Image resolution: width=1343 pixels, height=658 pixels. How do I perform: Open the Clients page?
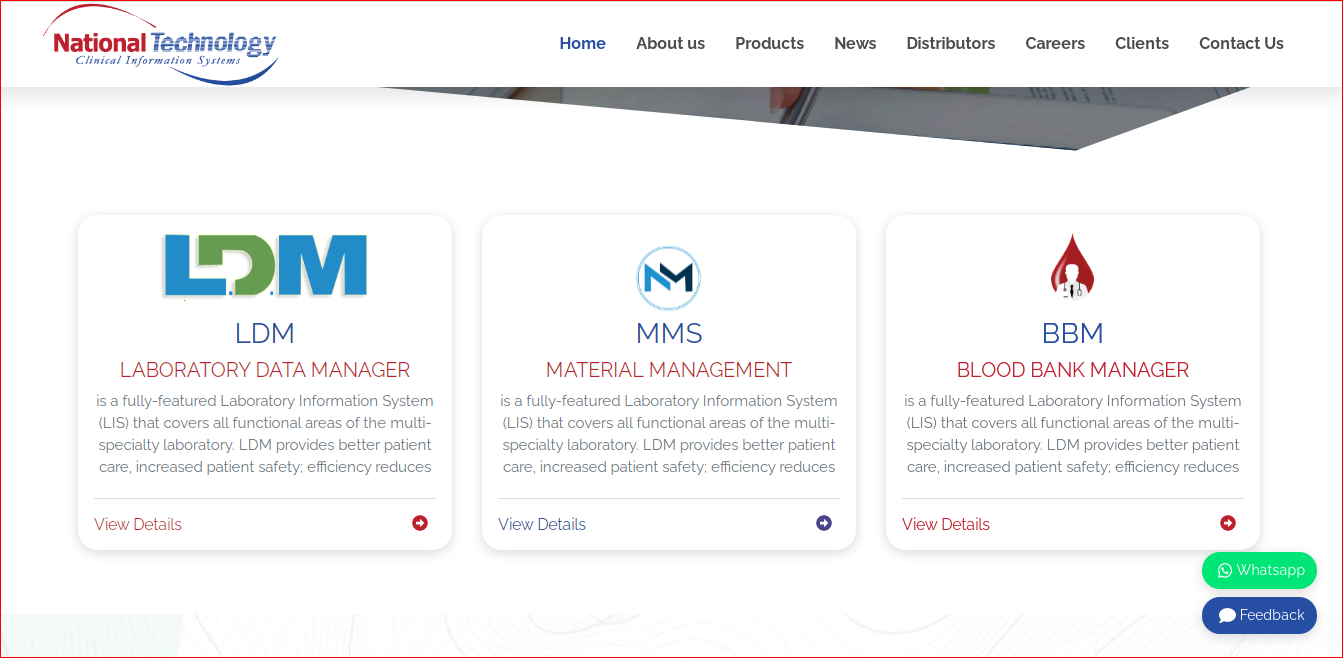(x=1142, y=43)
